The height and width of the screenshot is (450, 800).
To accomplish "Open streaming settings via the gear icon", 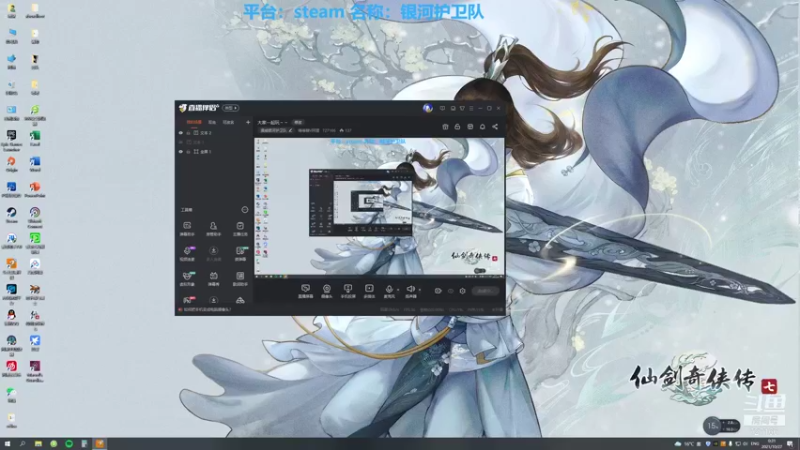I will (x=462, y=291).
